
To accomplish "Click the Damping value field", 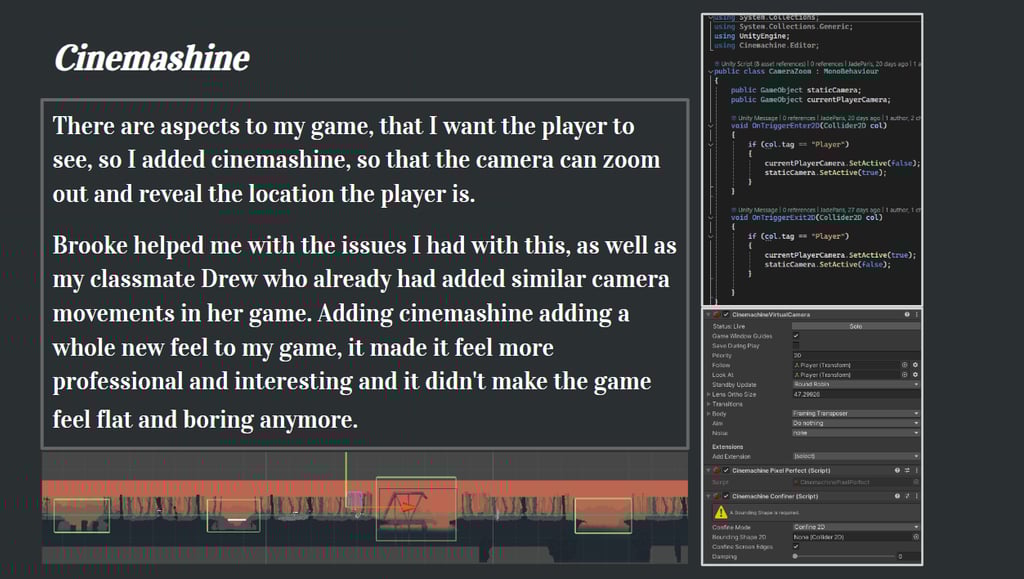I will 908,556.
